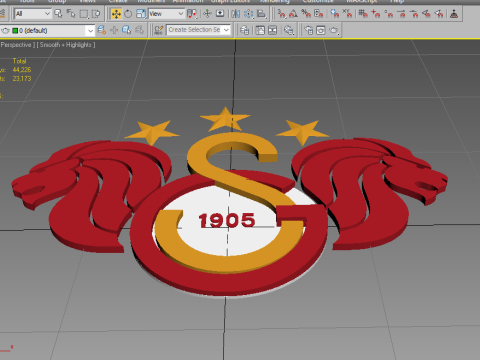Click the Create Selection Set field
This screenshot has width=480, height=360.
coord(194,30)
